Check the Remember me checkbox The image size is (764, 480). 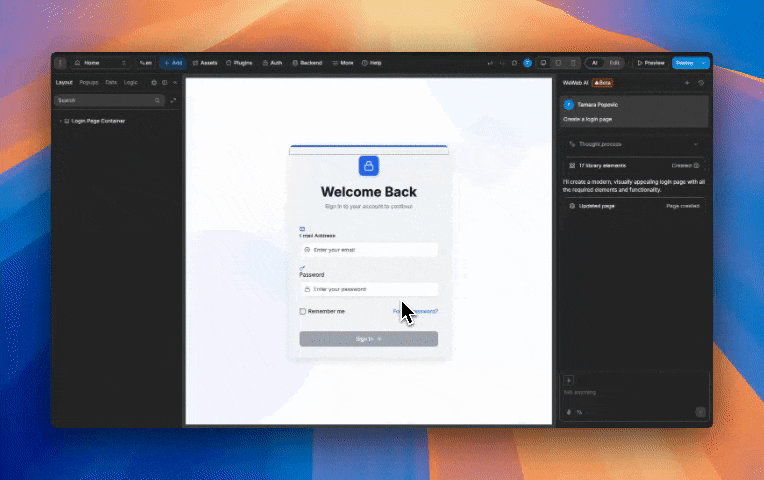[303, 311]
